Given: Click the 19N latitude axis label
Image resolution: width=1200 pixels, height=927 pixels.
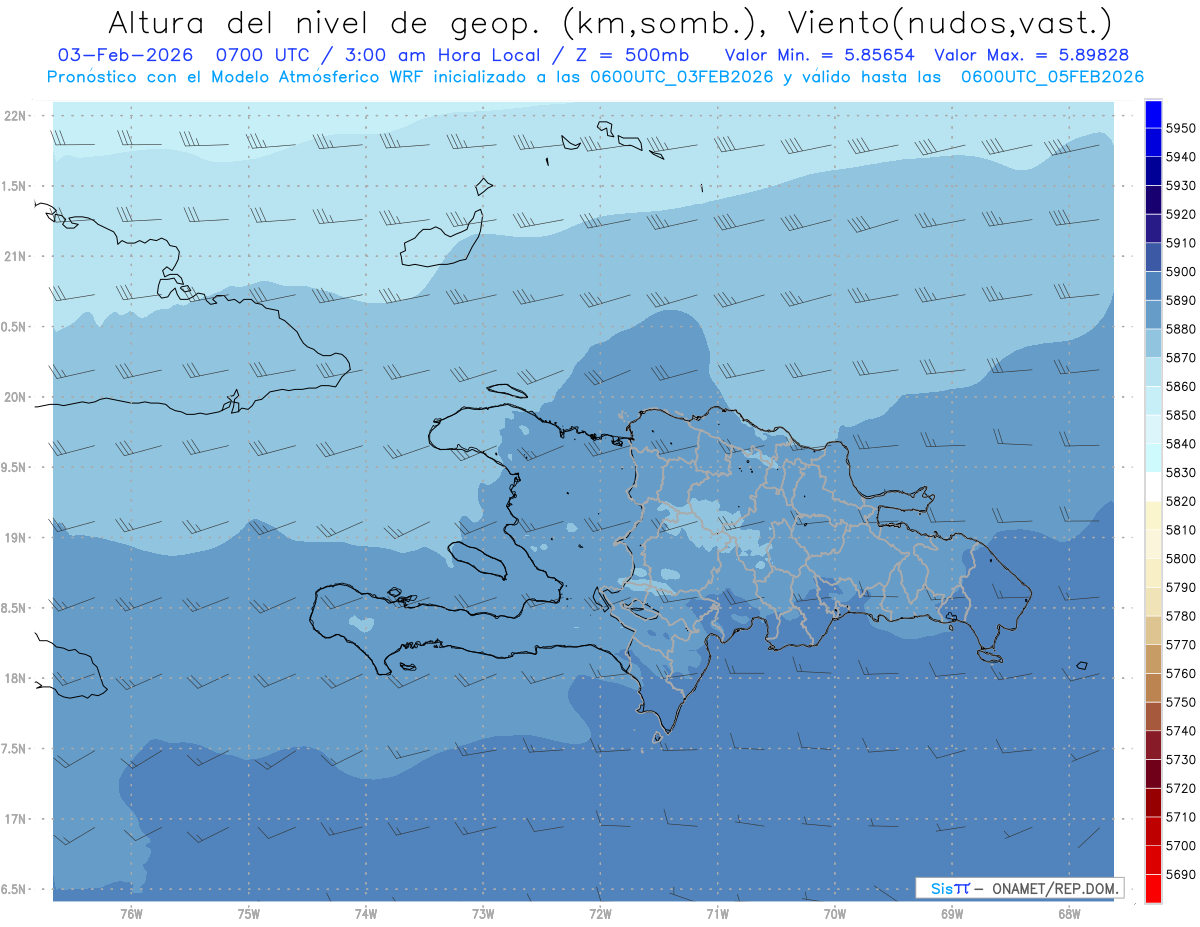Looking at the screenshot, I should (x=15, y=538).
